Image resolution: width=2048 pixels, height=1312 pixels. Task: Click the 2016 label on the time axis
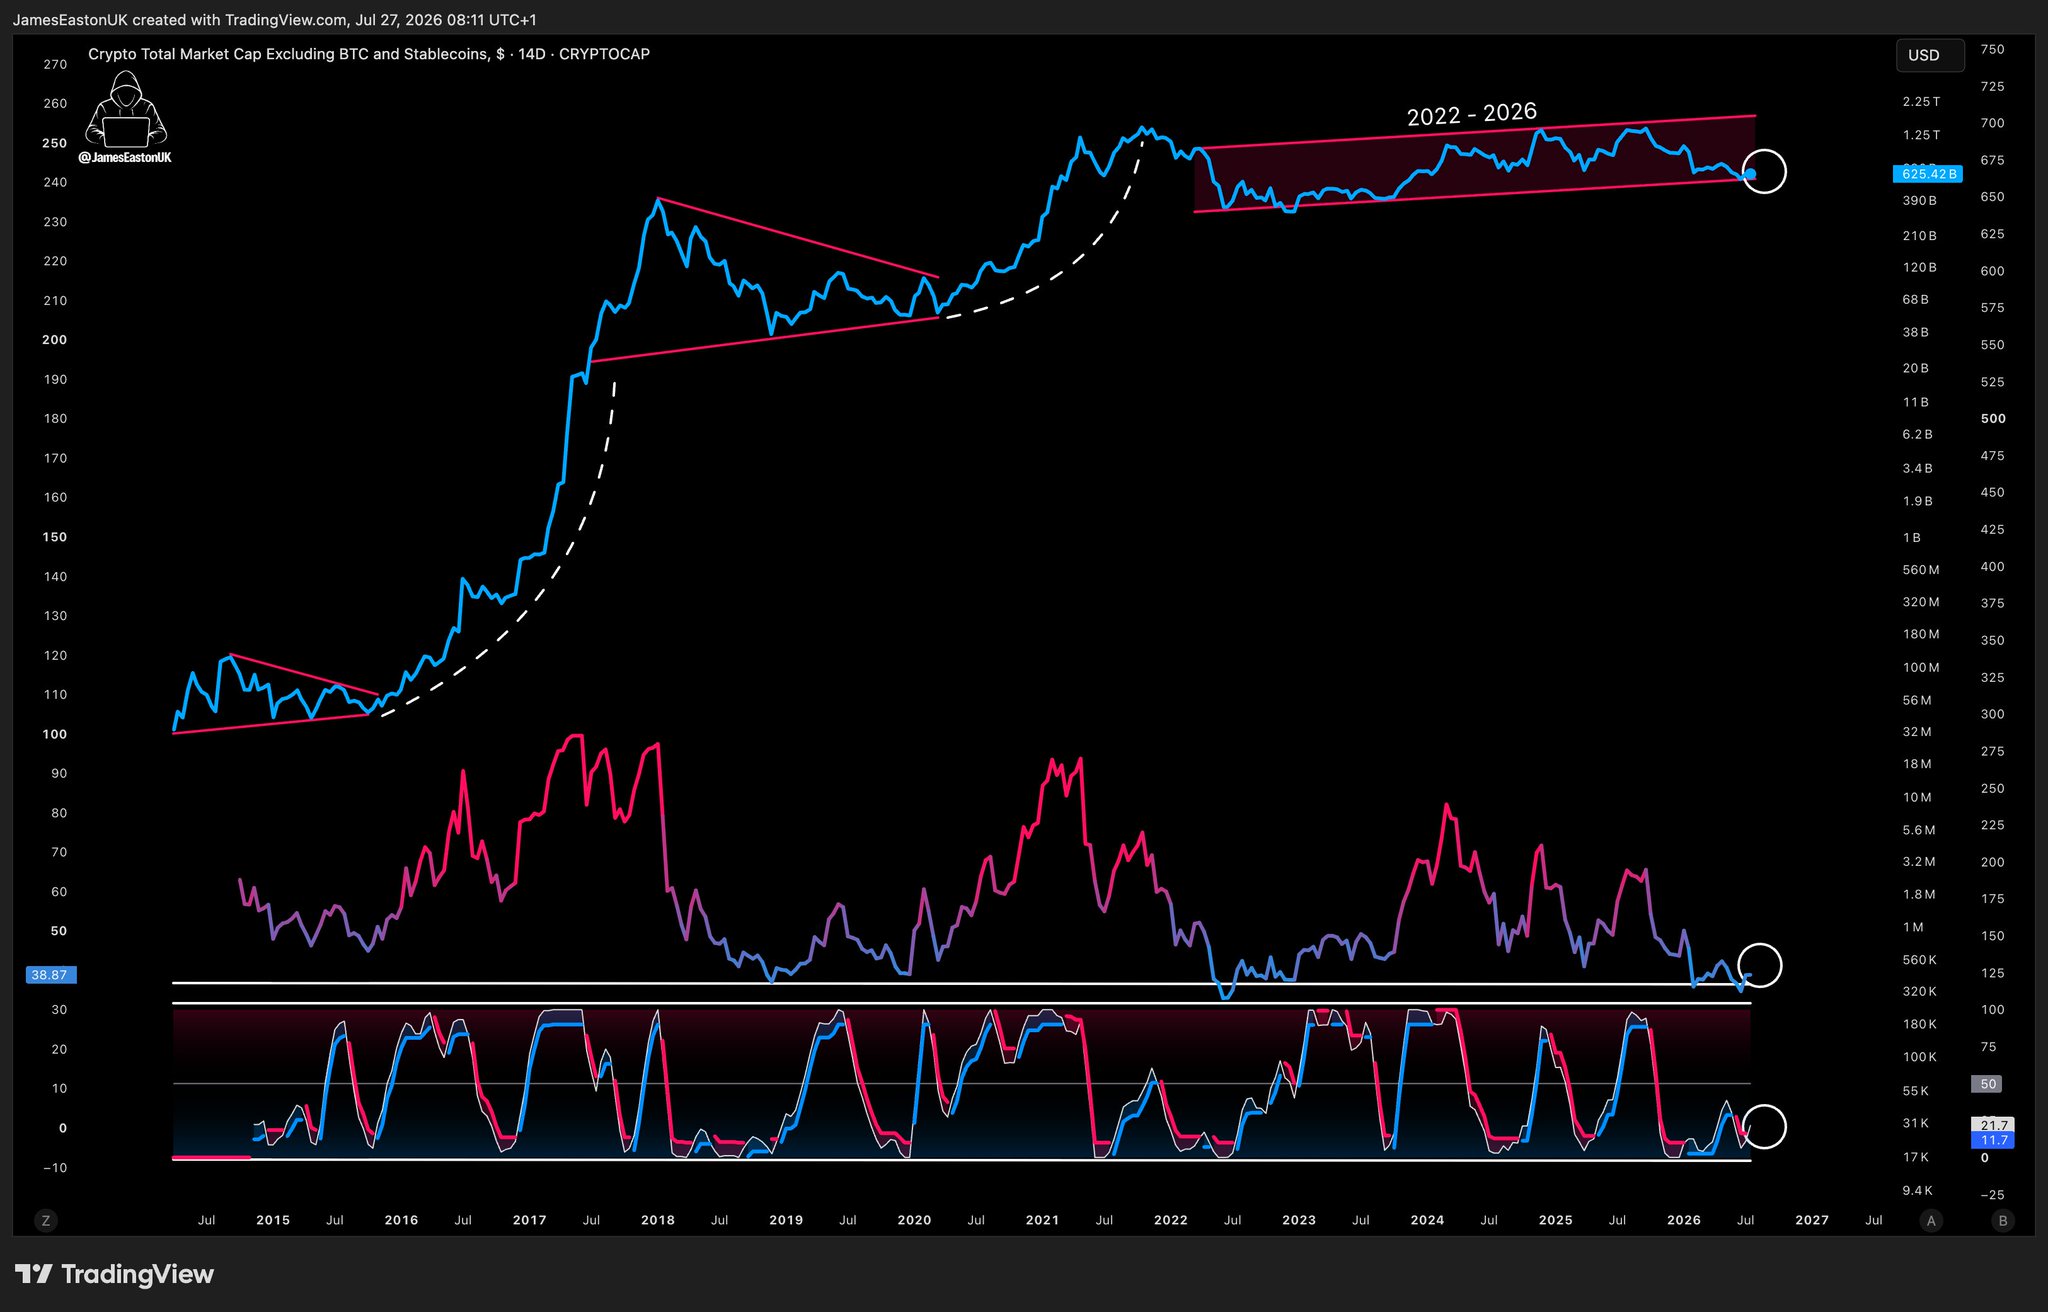(401, 1220)
